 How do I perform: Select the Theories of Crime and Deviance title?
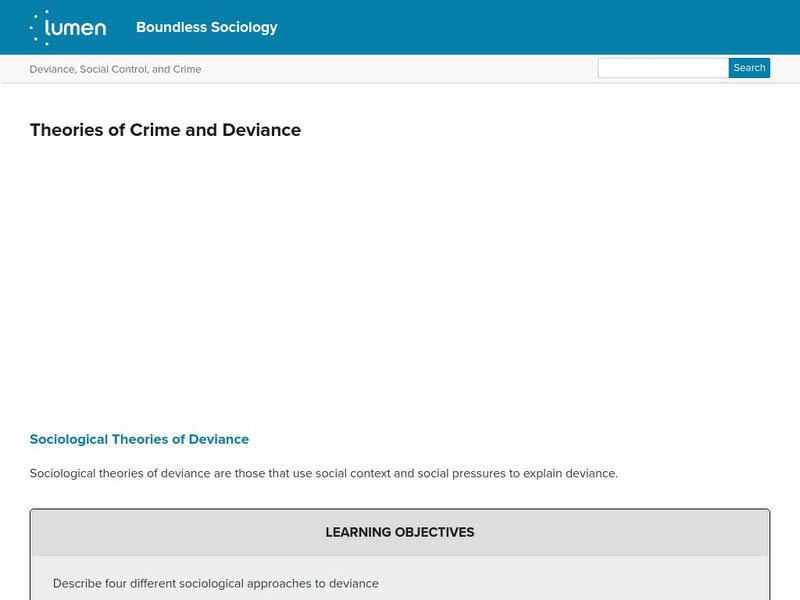[x=165, y=130]
